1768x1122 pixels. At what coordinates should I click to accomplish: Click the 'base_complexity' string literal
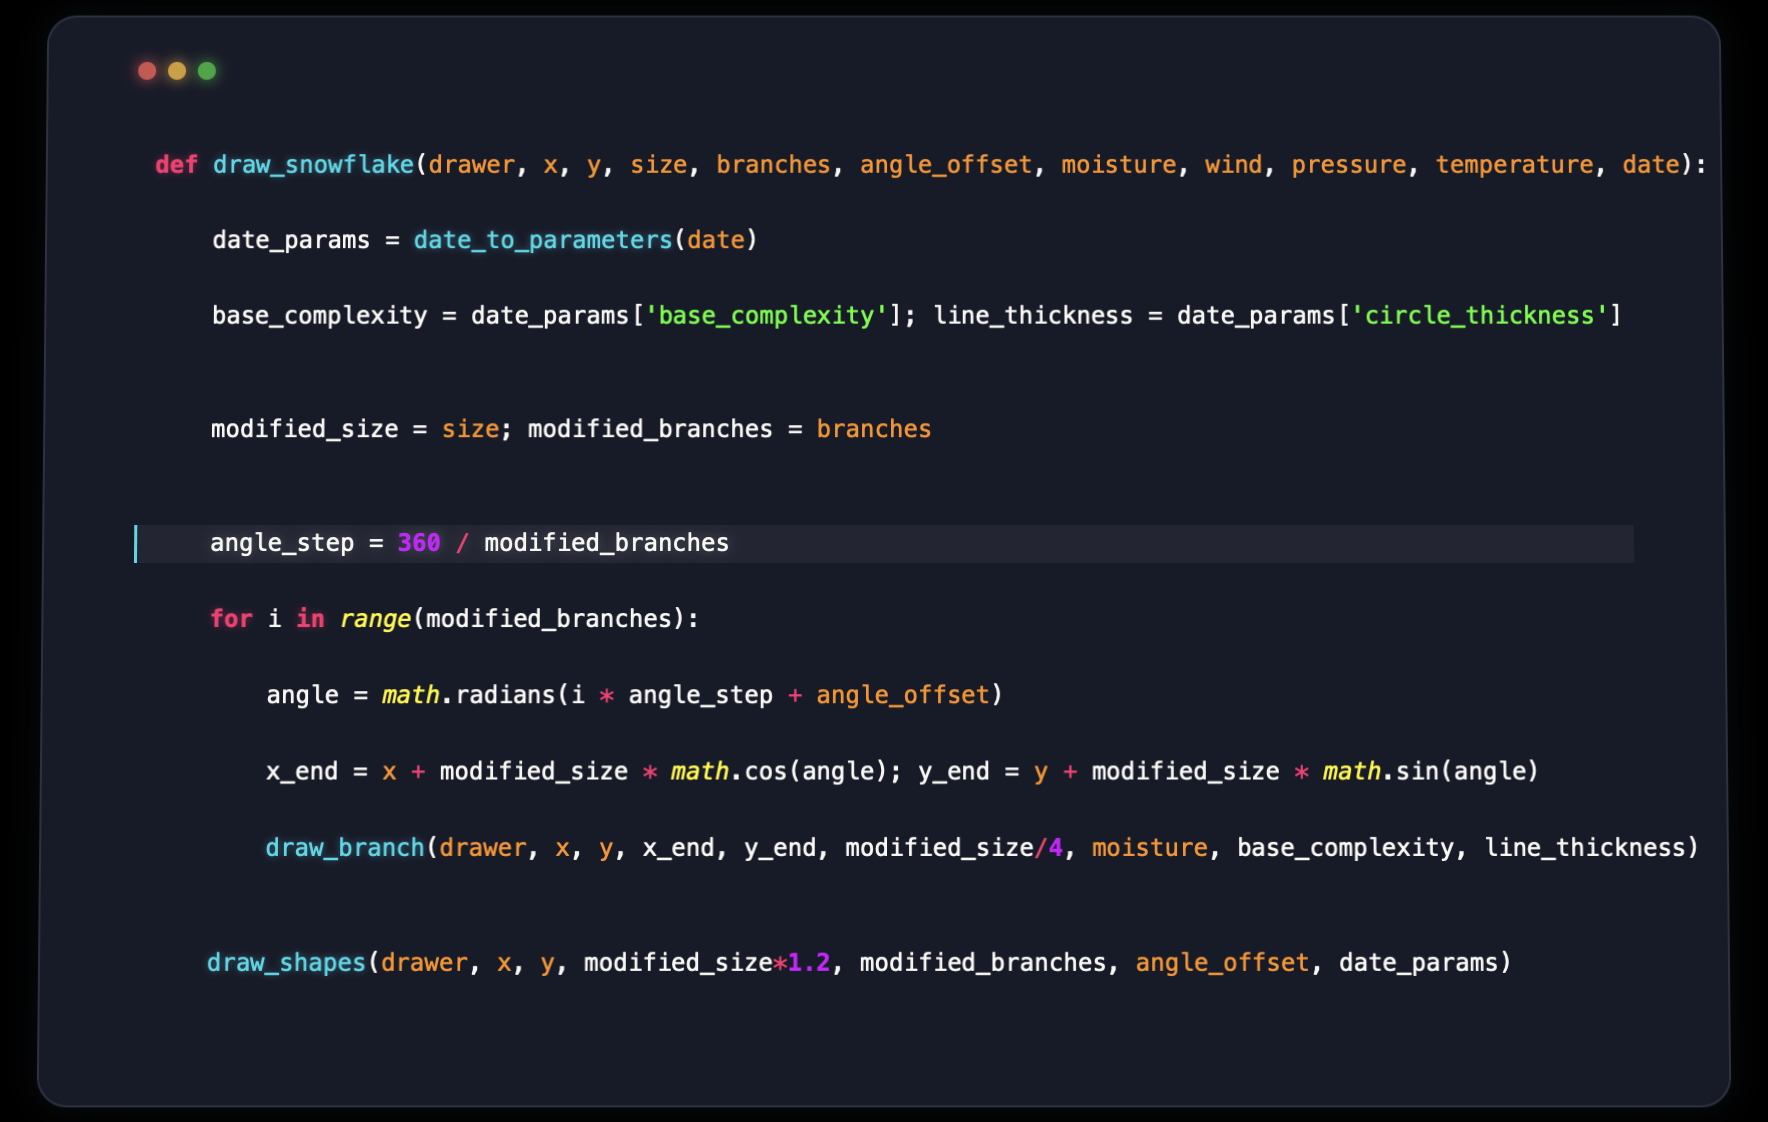tap(767, 316)
